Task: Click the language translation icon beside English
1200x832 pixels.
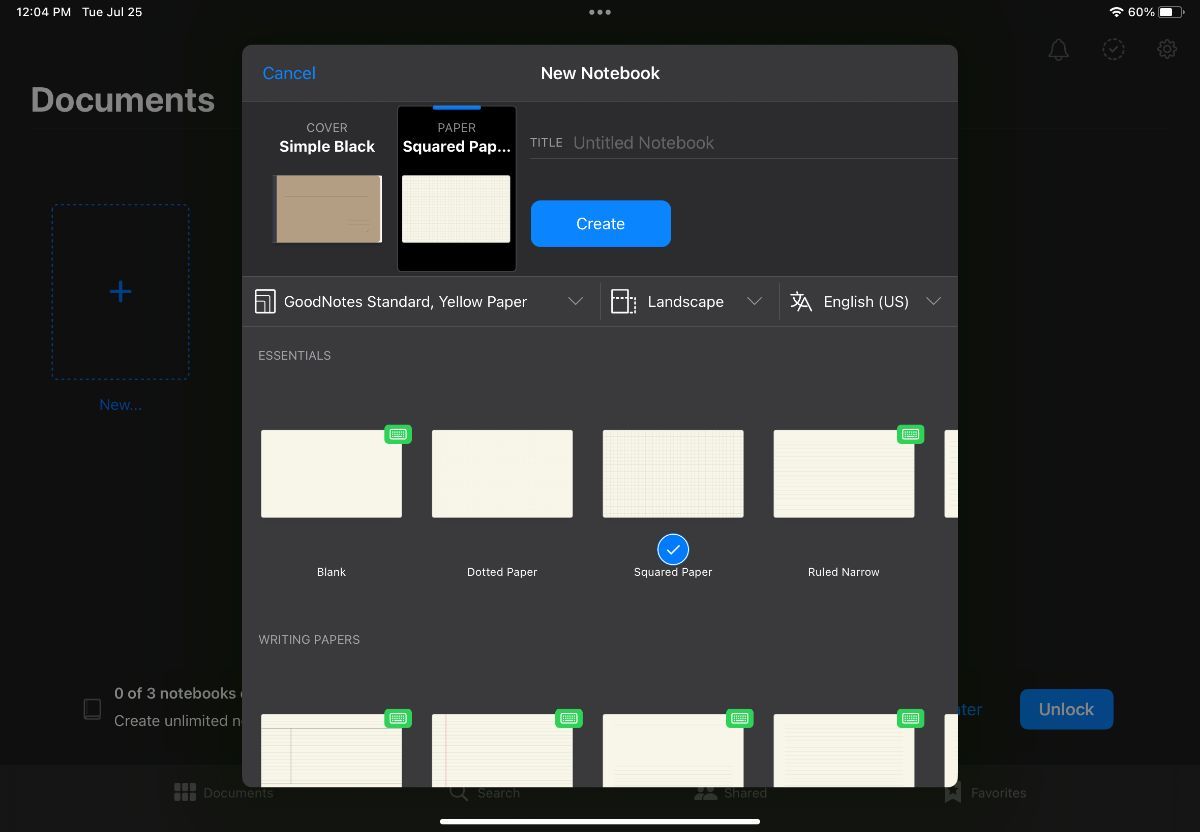Action: click(x=801, y=301)
